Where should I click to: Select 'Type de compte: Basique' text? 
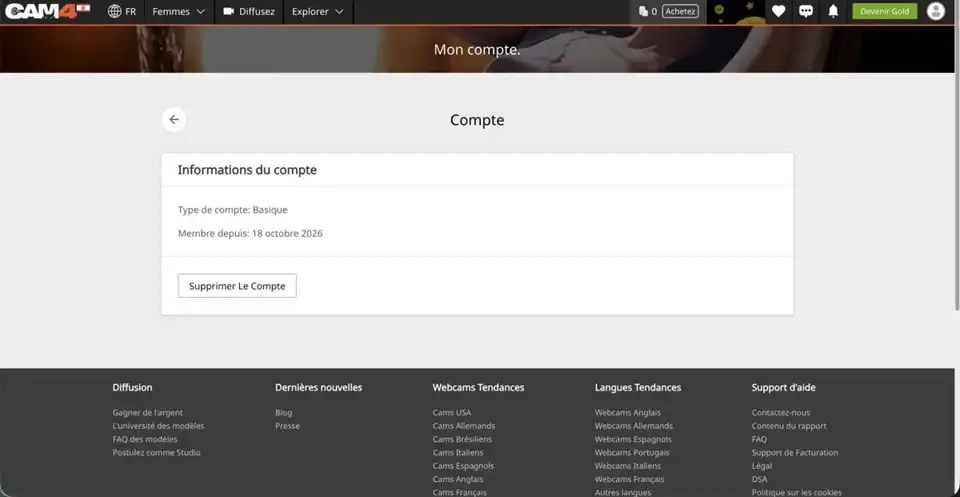(x=233, y=210)
